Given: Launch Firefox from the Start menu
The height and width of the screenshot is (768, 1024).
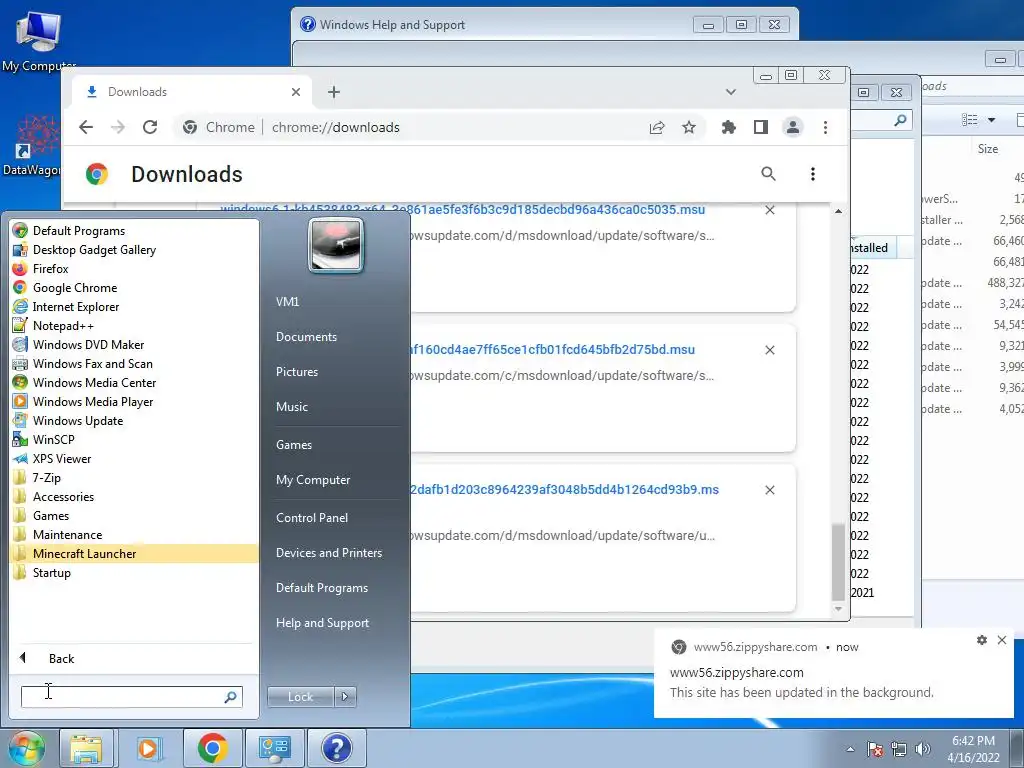Looking at the screenshot, I should [x=134, y=268].
